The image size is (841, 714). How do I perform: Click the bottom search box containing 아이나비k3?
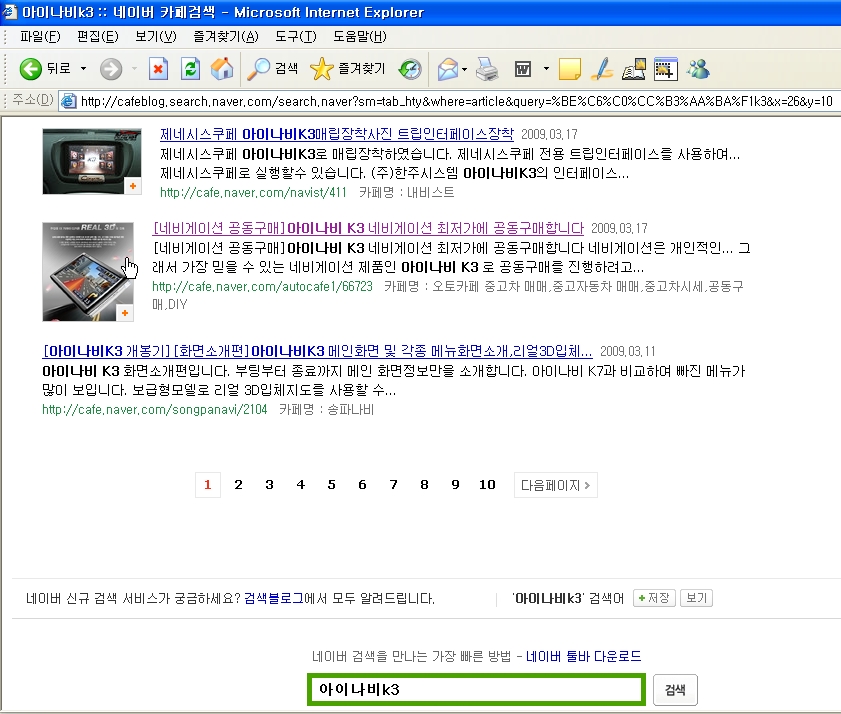(x=476, y=690)
